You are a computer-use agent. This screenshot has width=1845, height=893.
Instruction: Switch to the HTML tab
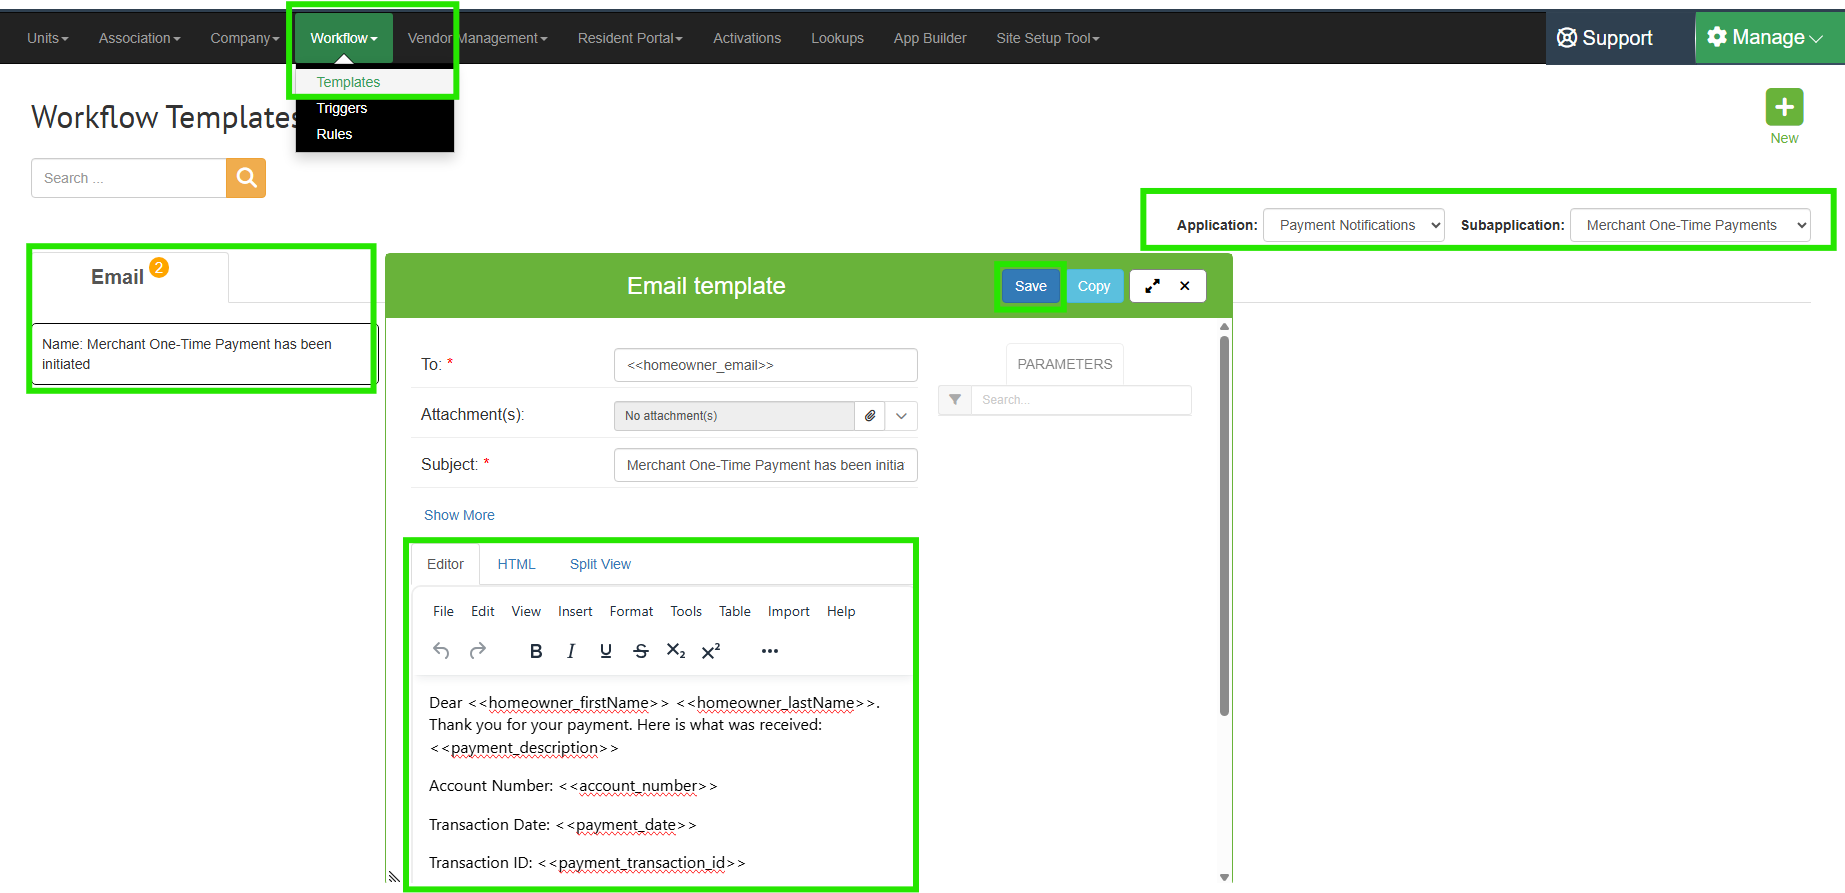pos(516,564)
